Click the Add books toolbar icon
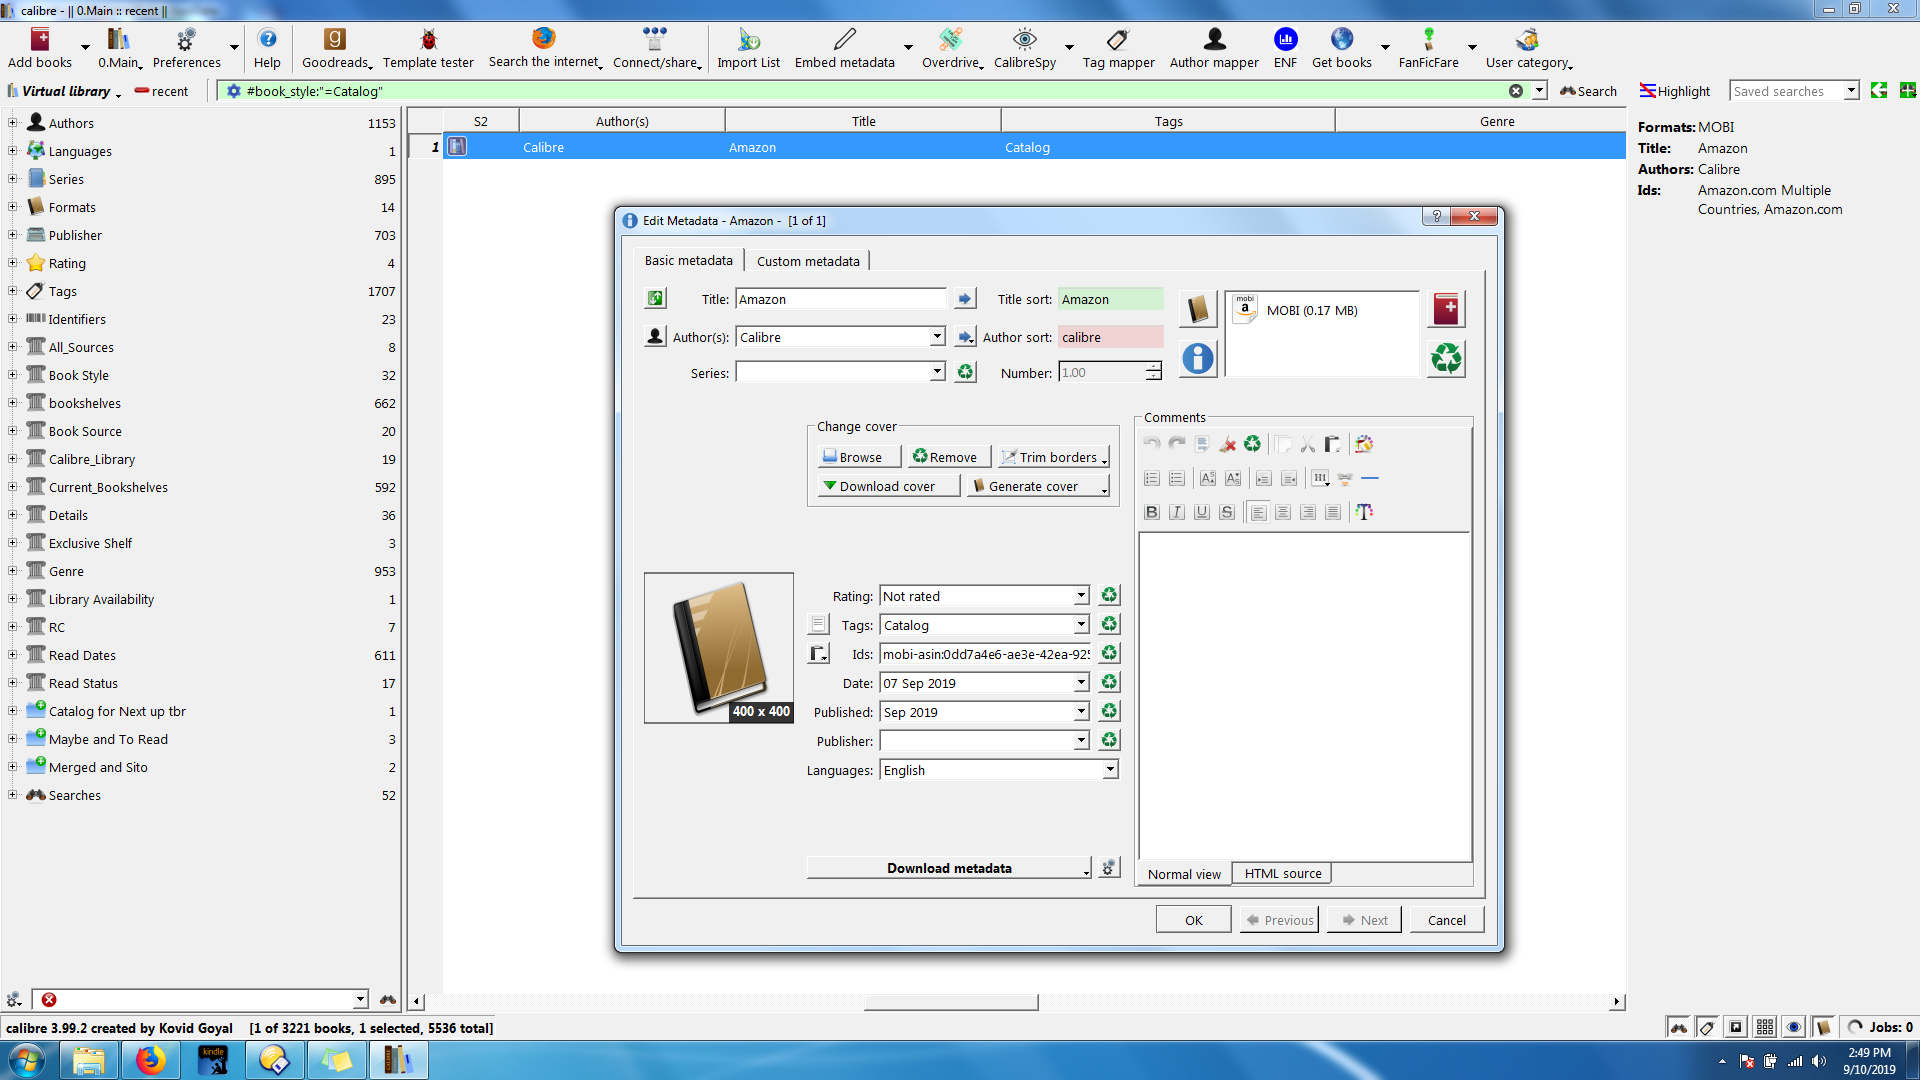The height and width of the screenshot is (1080, 1920). pos(40,48)
